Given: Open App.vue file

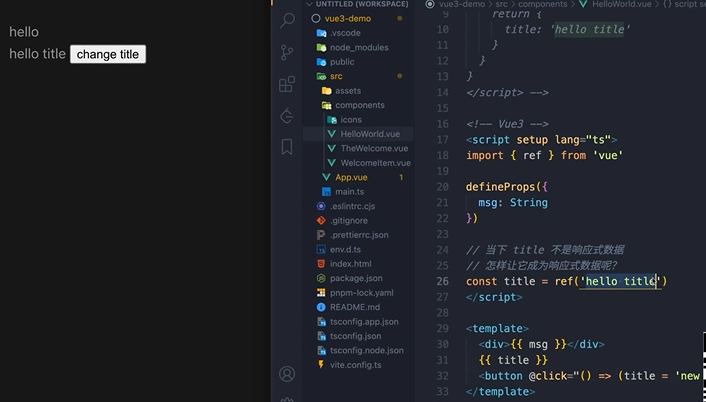Looking at the screenshot, I should click(x=351, y=177).
